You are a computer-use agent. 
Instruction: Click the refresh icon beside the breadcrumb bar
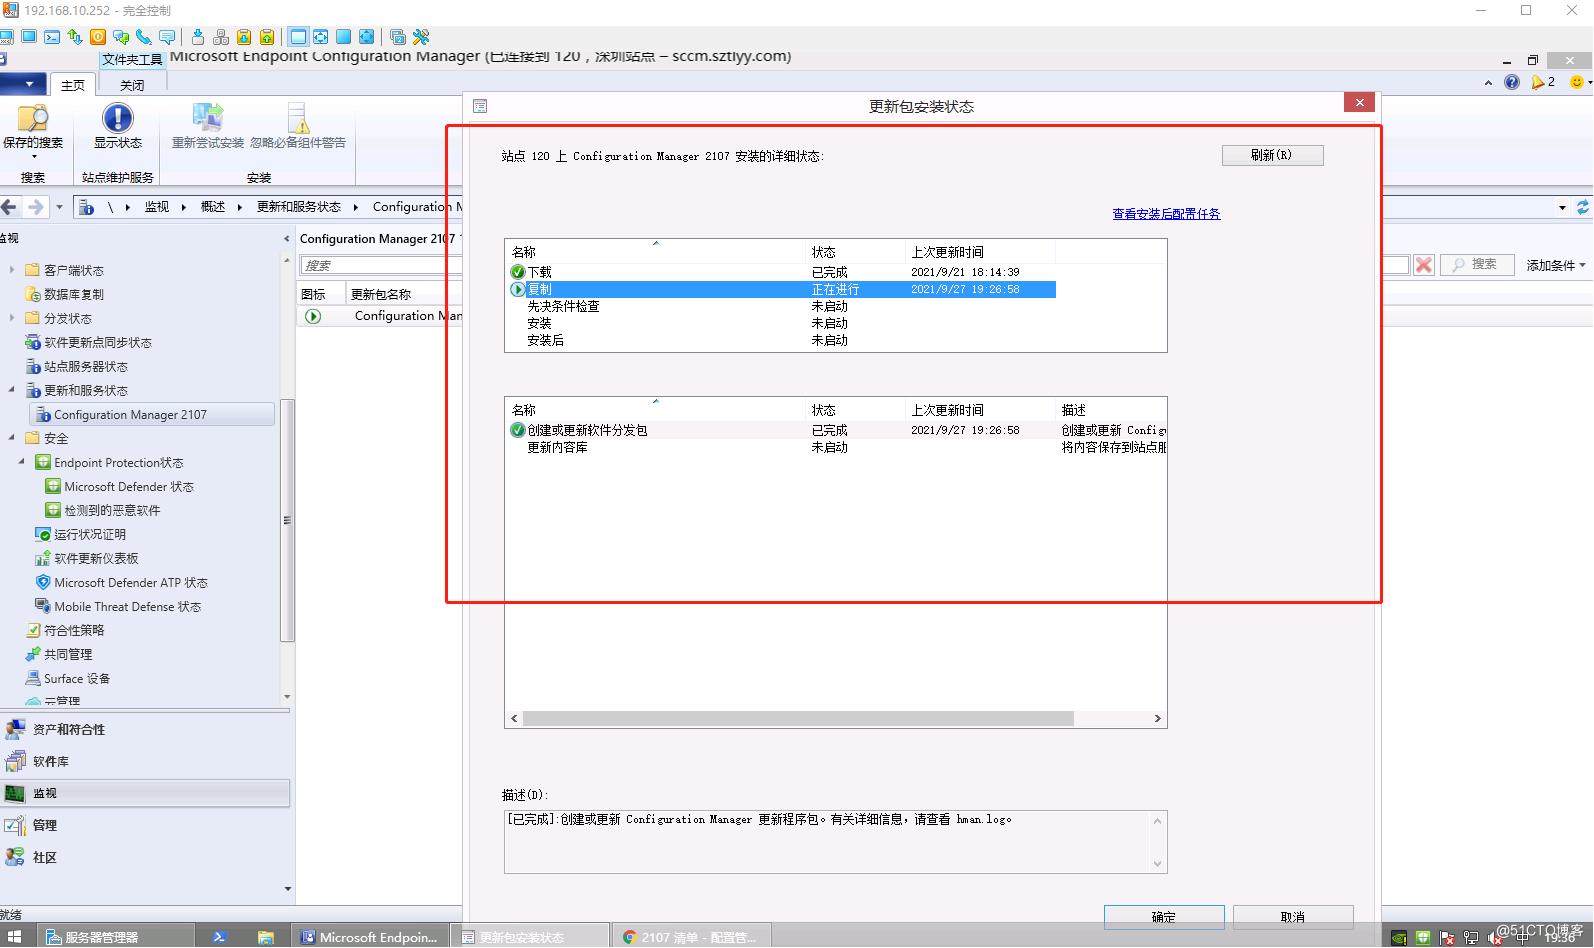(x=1583, y=207)
